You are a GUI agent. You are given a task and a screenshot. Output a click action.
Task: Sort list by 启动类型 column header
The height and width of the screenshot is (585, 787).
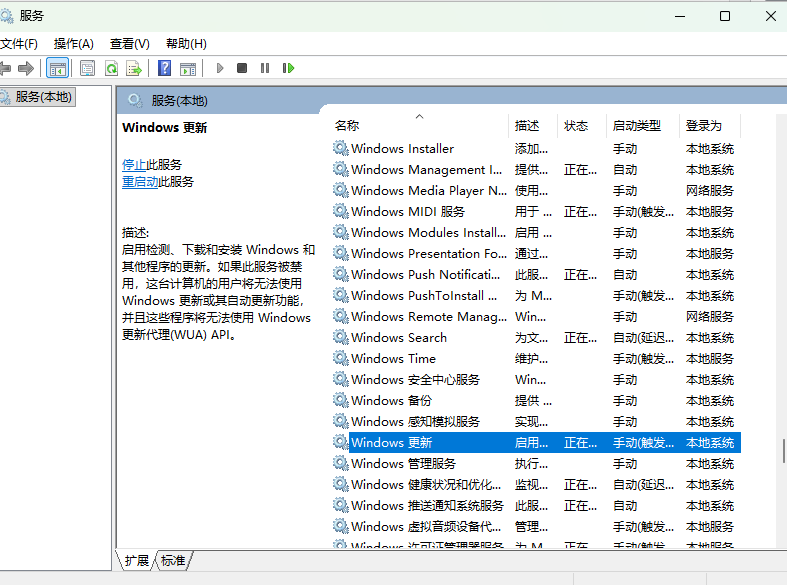(636, 125)
